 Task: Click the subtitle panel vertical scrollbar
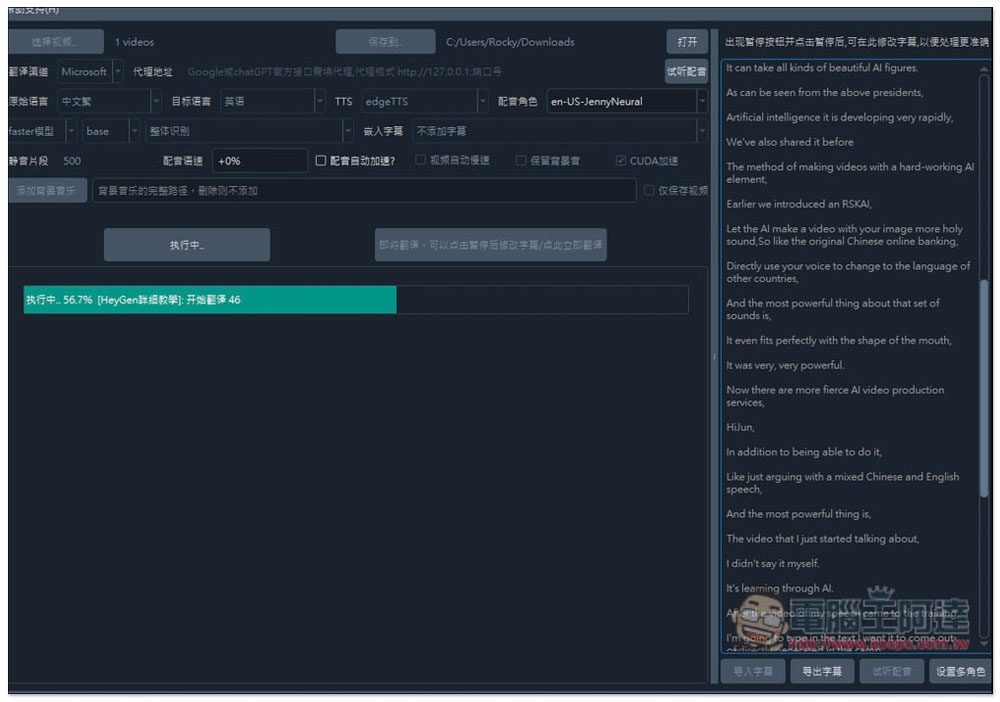[984, 357]
